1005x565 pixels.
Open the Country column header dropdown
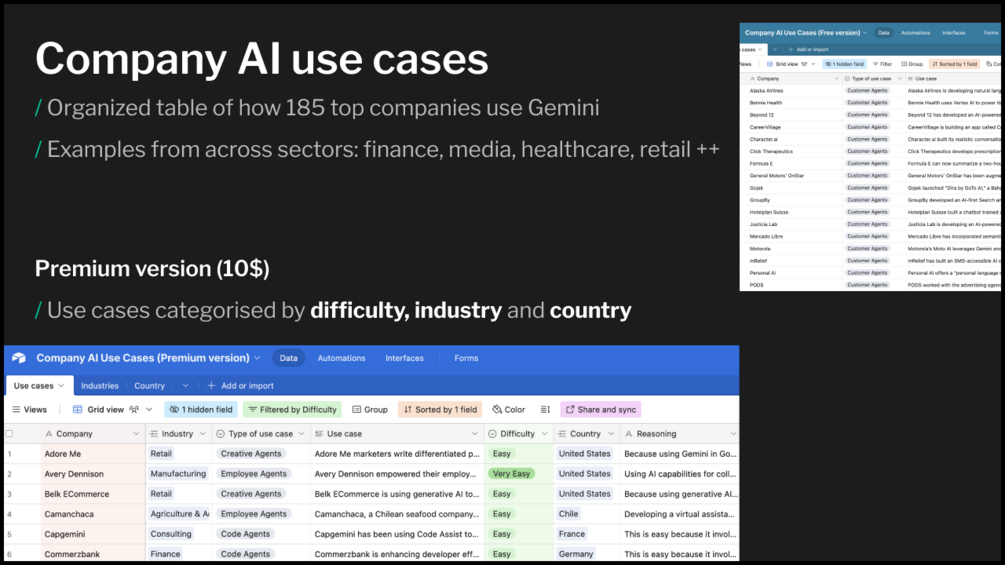(611, 434)
